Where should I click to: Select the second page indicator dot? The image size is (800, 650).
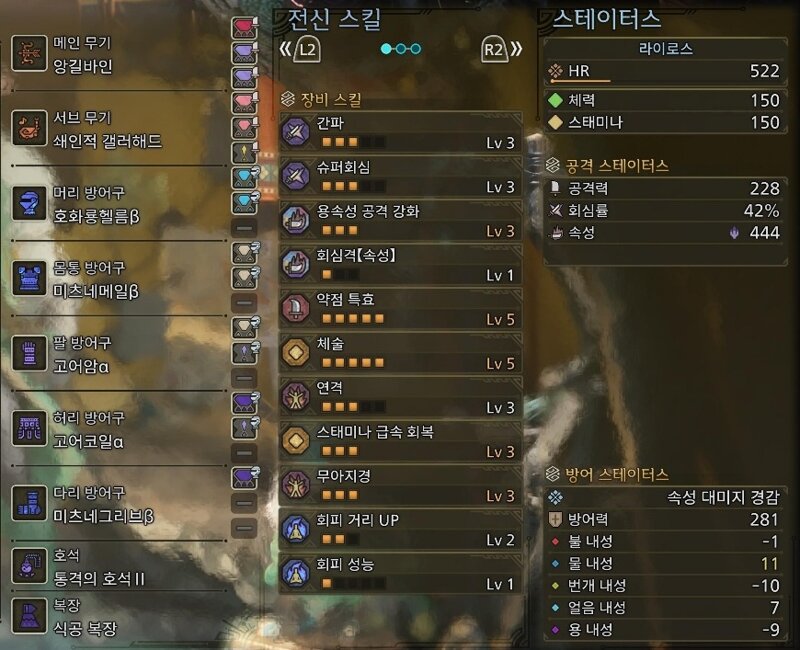(401, 48)
